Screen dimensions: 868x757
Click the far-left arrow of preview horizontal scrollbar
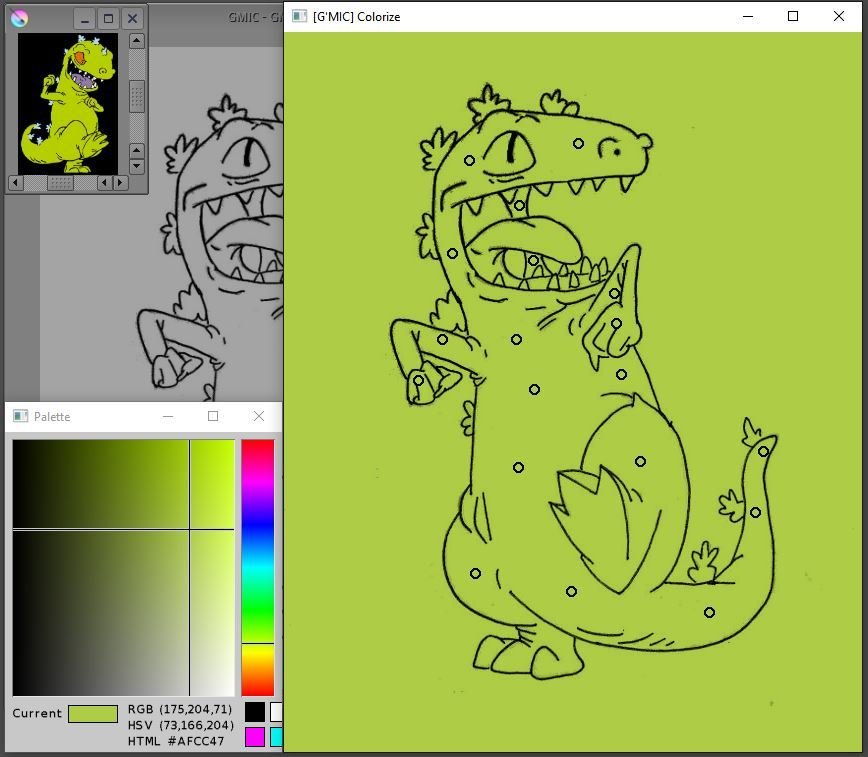coord(16,183)
